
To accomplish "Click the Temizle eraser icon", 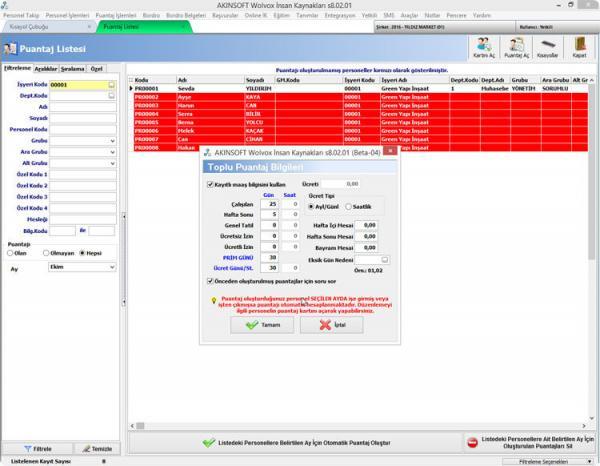I will pos(86,448).
